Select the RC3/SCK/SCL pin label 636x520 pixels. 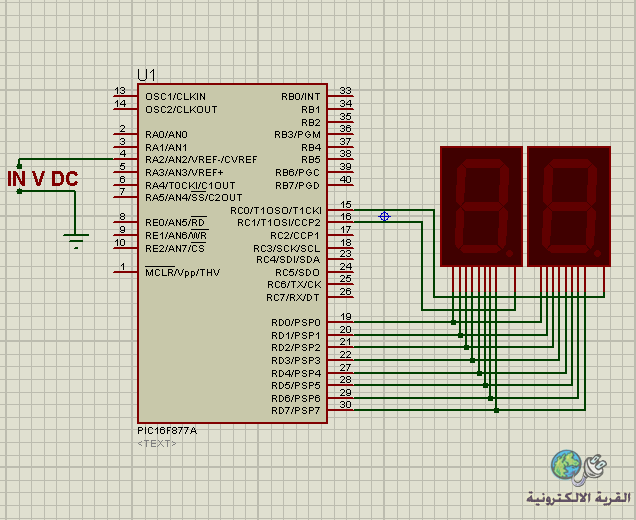[287, 248]
